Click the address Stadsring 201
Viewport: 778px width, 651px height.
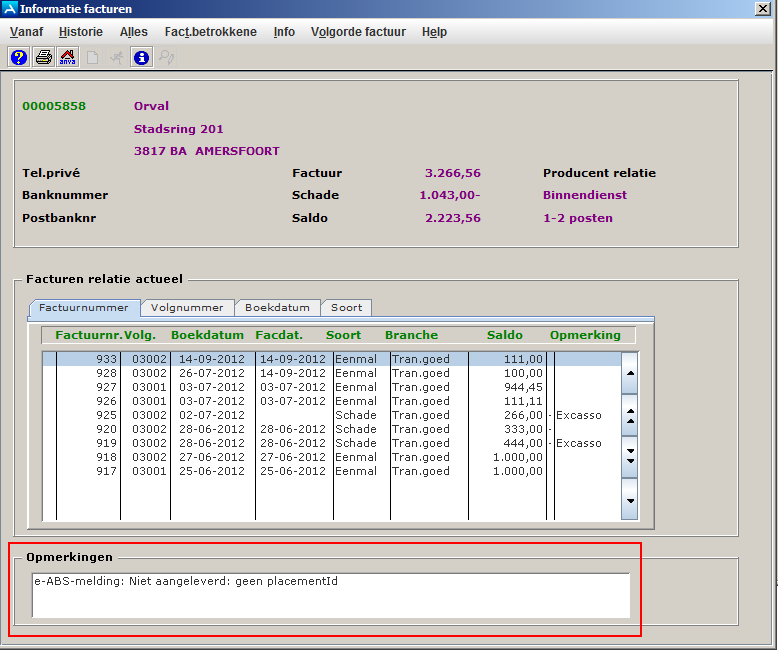(179, 129)
